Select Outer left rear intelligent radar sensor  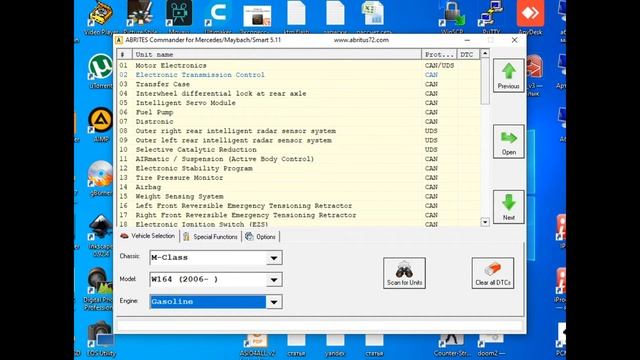point(299,140)
